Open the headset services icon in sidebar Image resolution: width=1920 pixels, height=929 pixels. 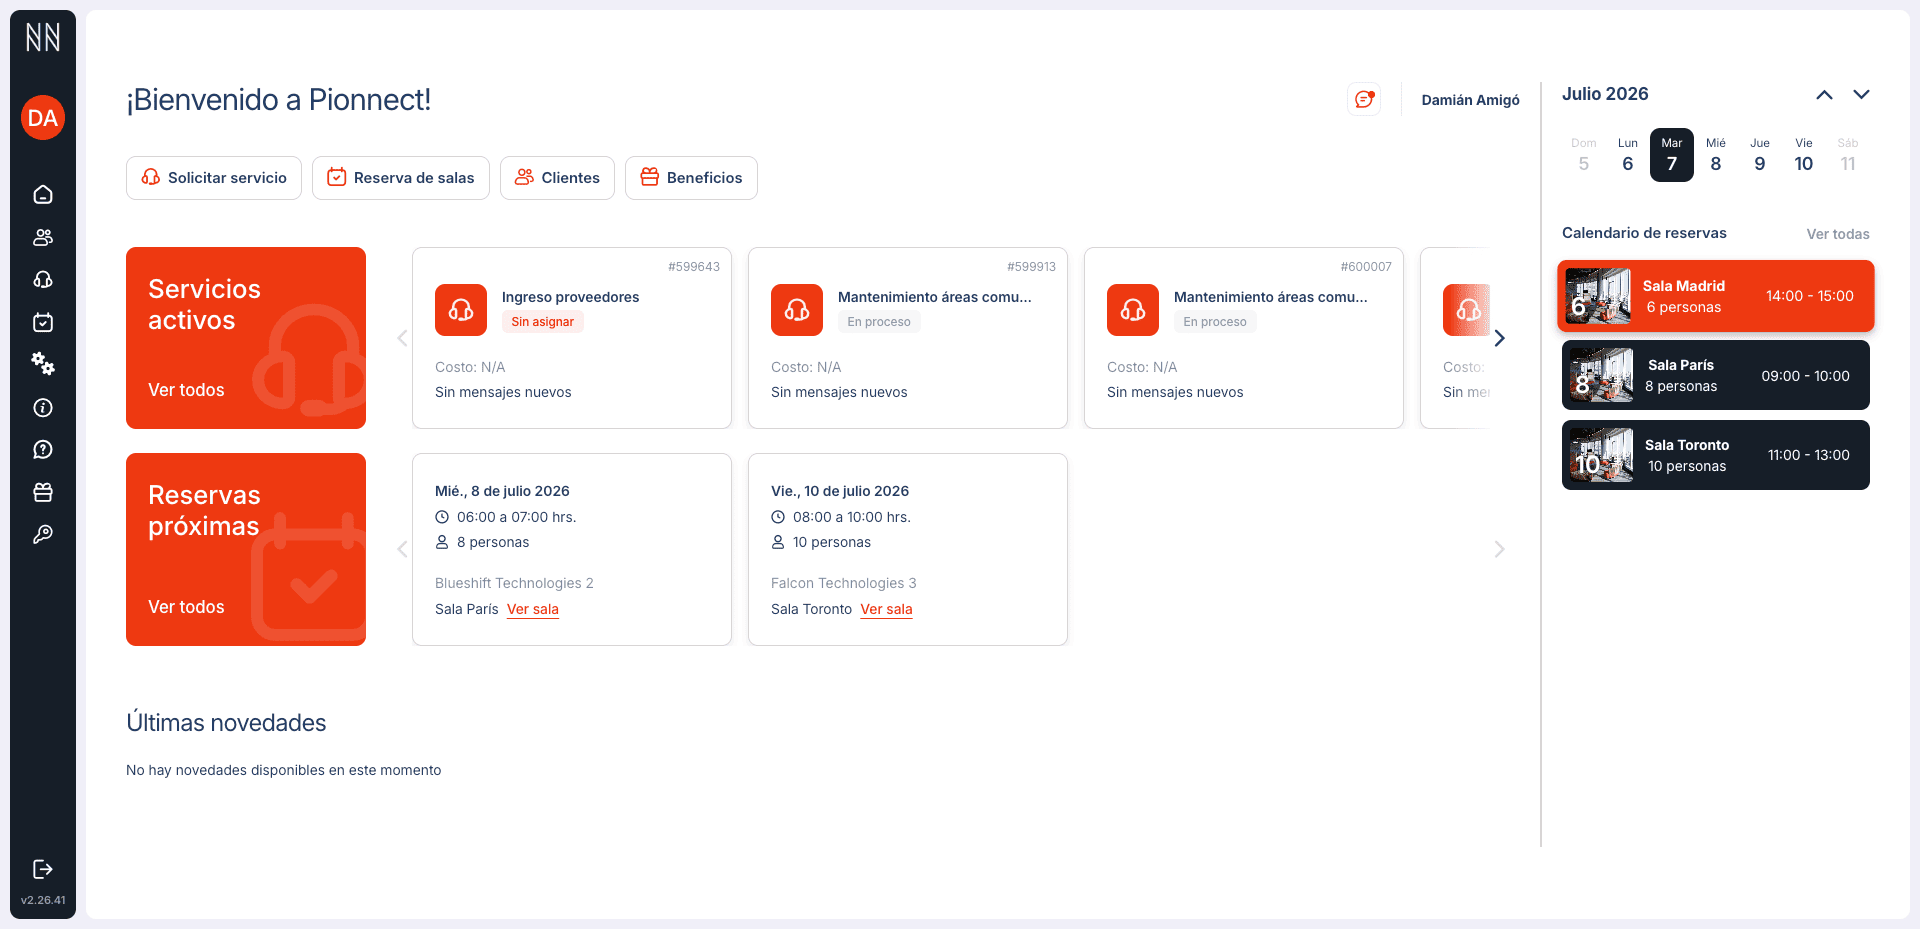[43, 280]
